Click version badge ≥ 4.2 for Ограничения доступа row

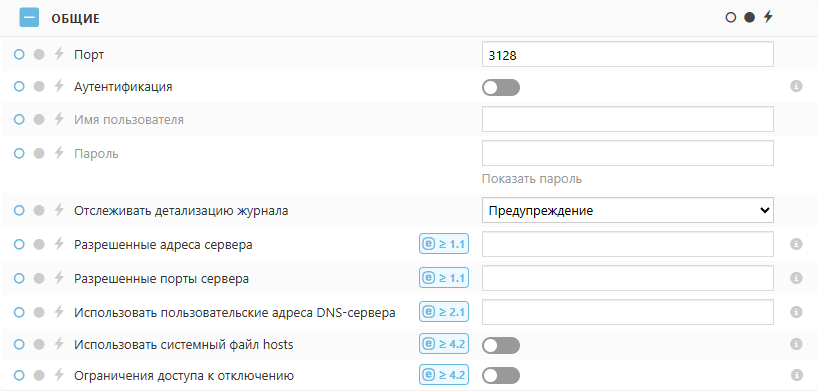[x=444, y=375]
